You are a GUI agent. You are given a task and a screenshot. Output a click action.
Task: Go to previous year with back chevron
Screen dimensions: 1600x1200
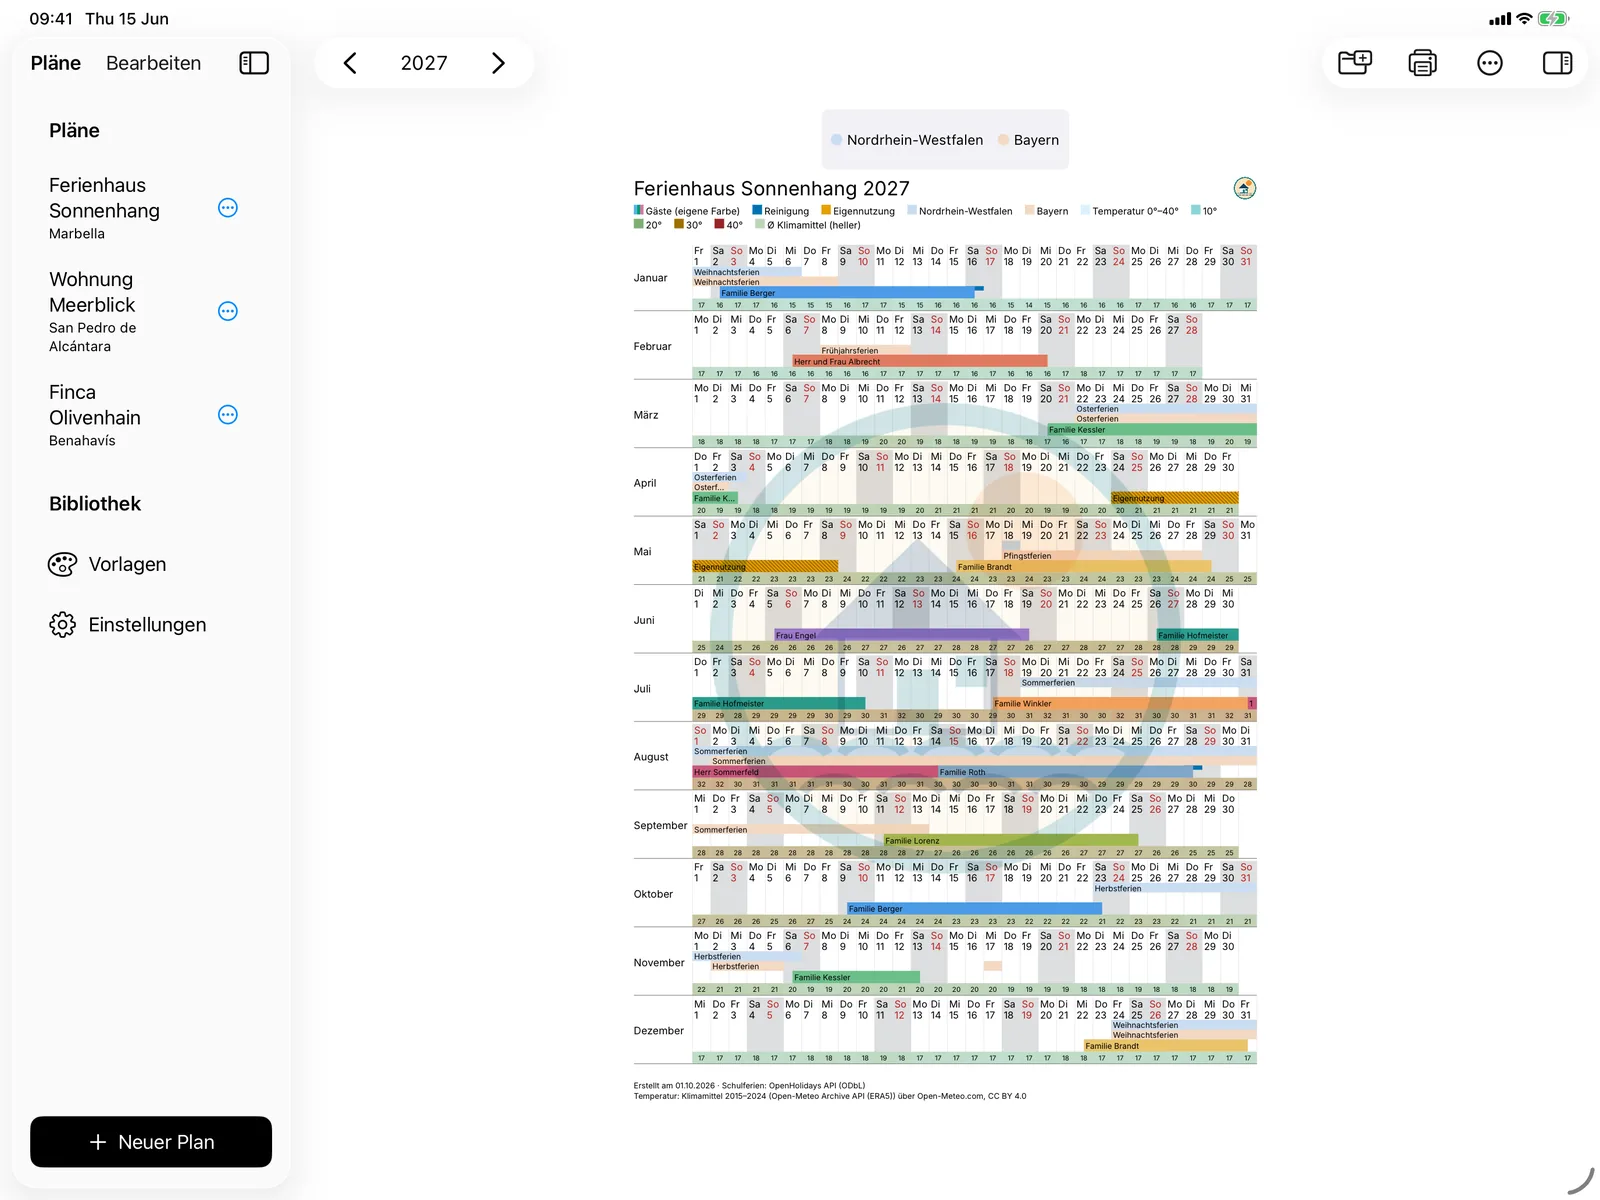350,63
